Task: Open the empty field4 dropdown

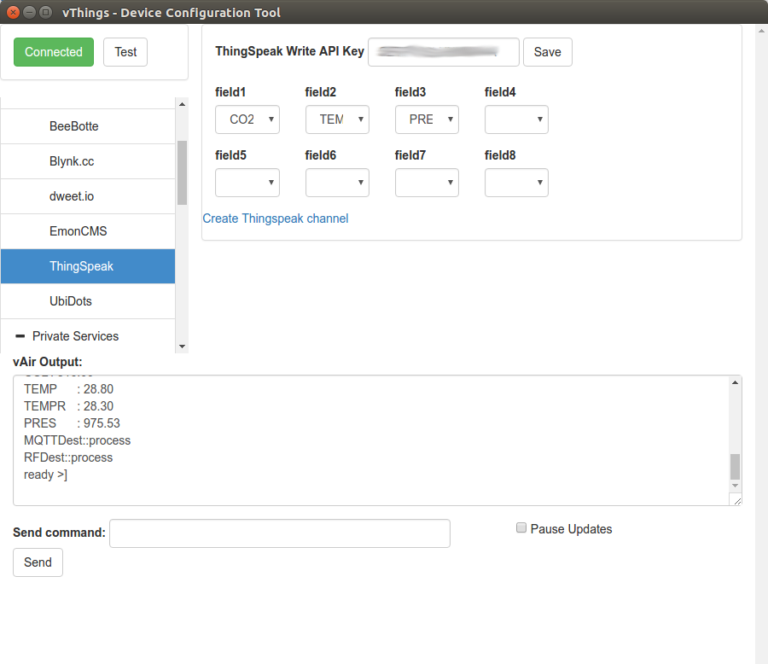Action: (516, 119)
